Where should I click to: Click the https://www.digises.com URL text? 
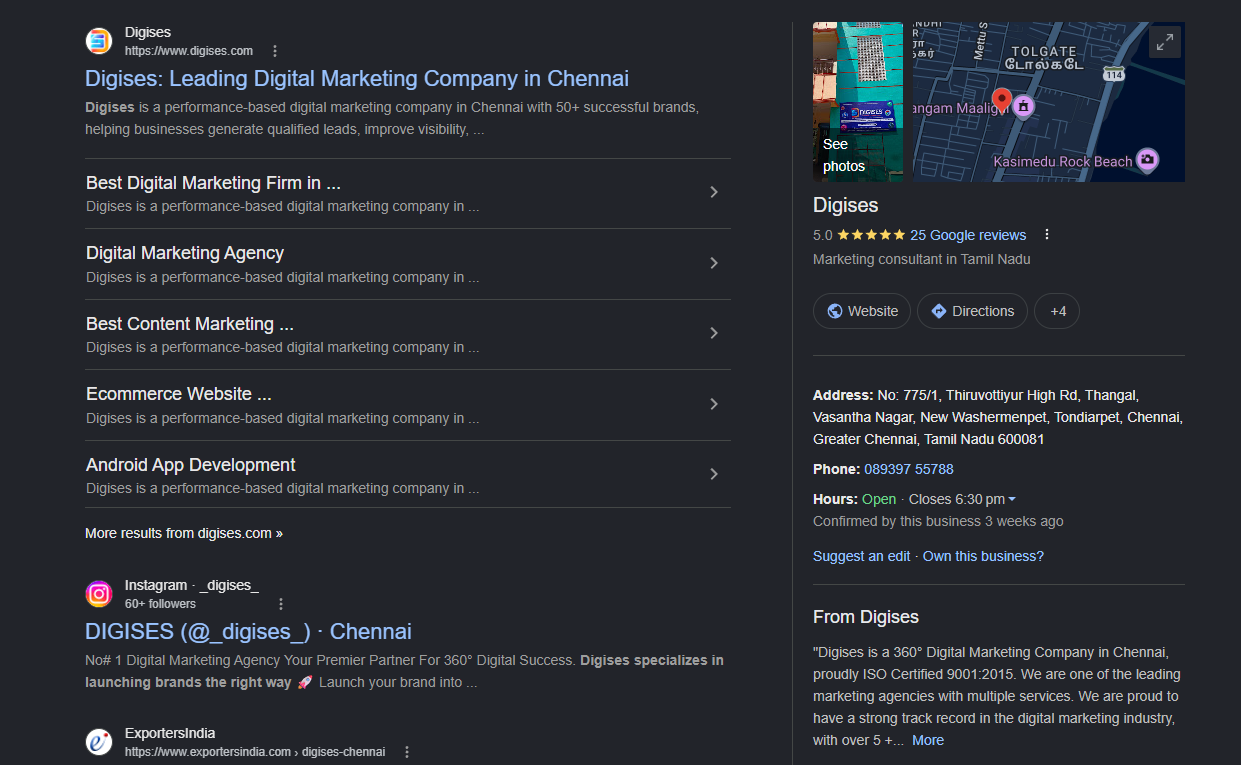pyautogui.click(x=189, y=51)
